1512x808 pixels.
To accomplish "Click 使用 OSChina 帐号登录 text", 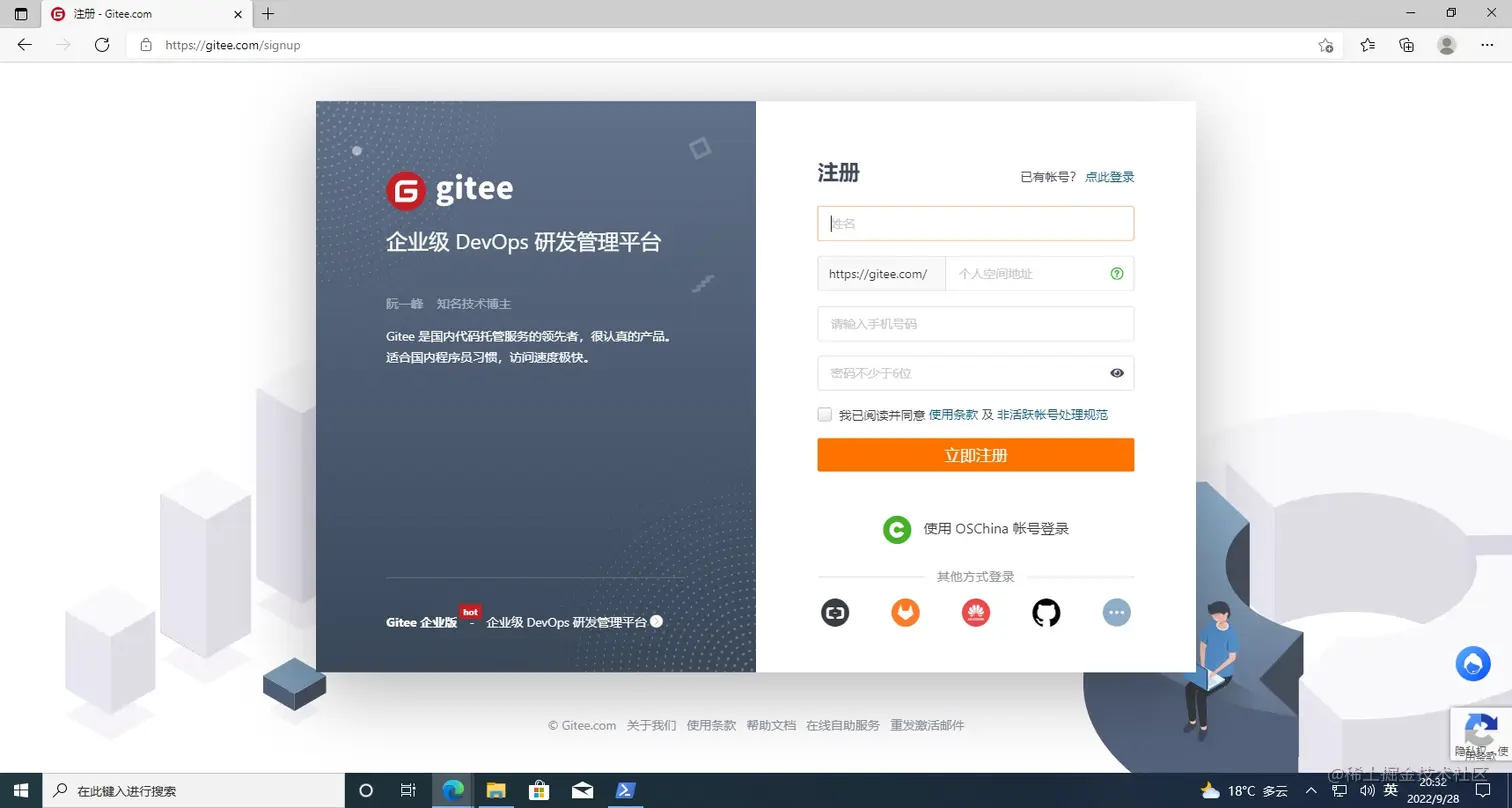I will 996,529.
